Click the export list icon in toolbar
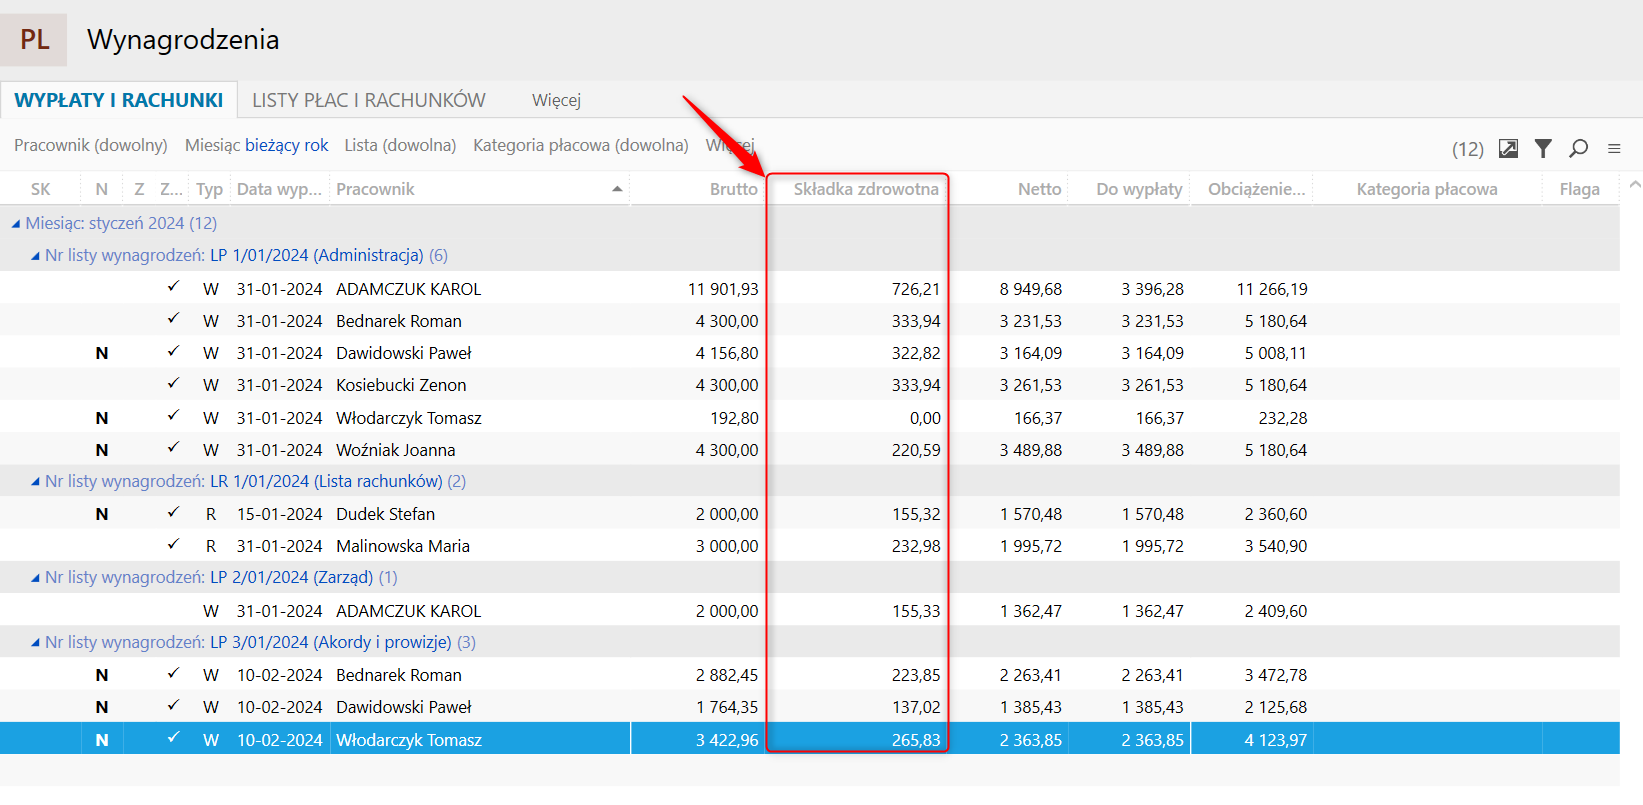The image size is (1643, 805). (x=1508, y=149)
